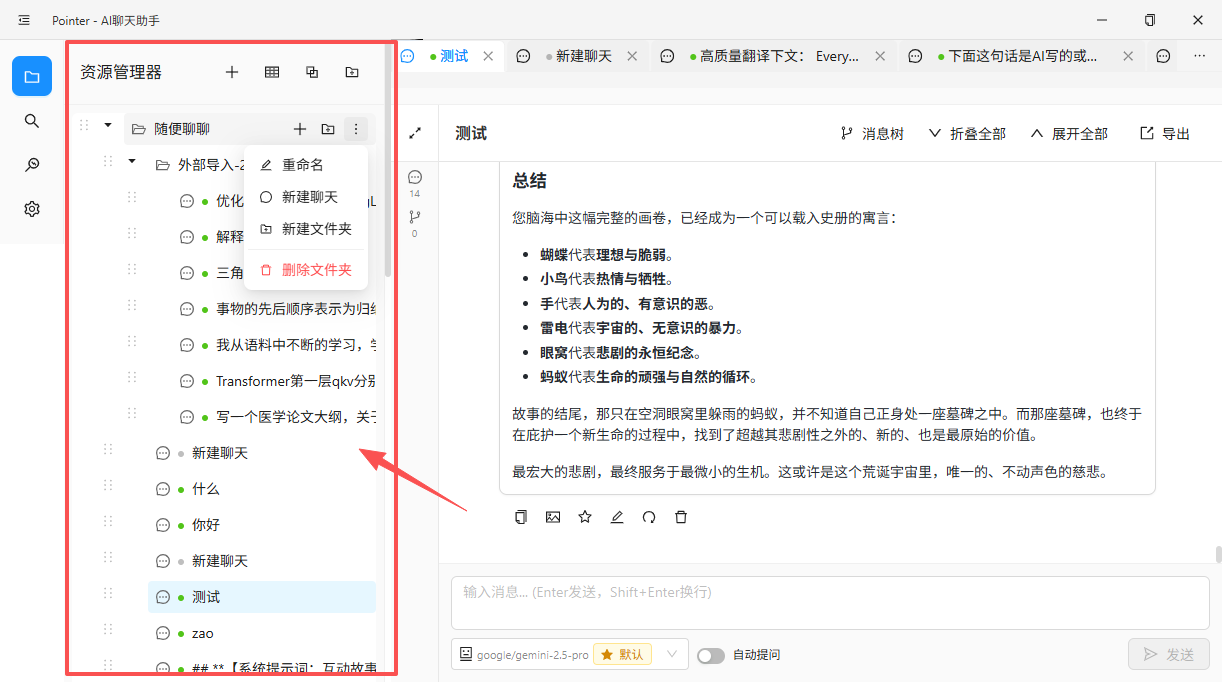Image resolution: width=1222 pixels, height=682 pixels.
Task: Click the multi-select copy icon in resource manager
Action: pyautogui.click(x=312, y=72)
